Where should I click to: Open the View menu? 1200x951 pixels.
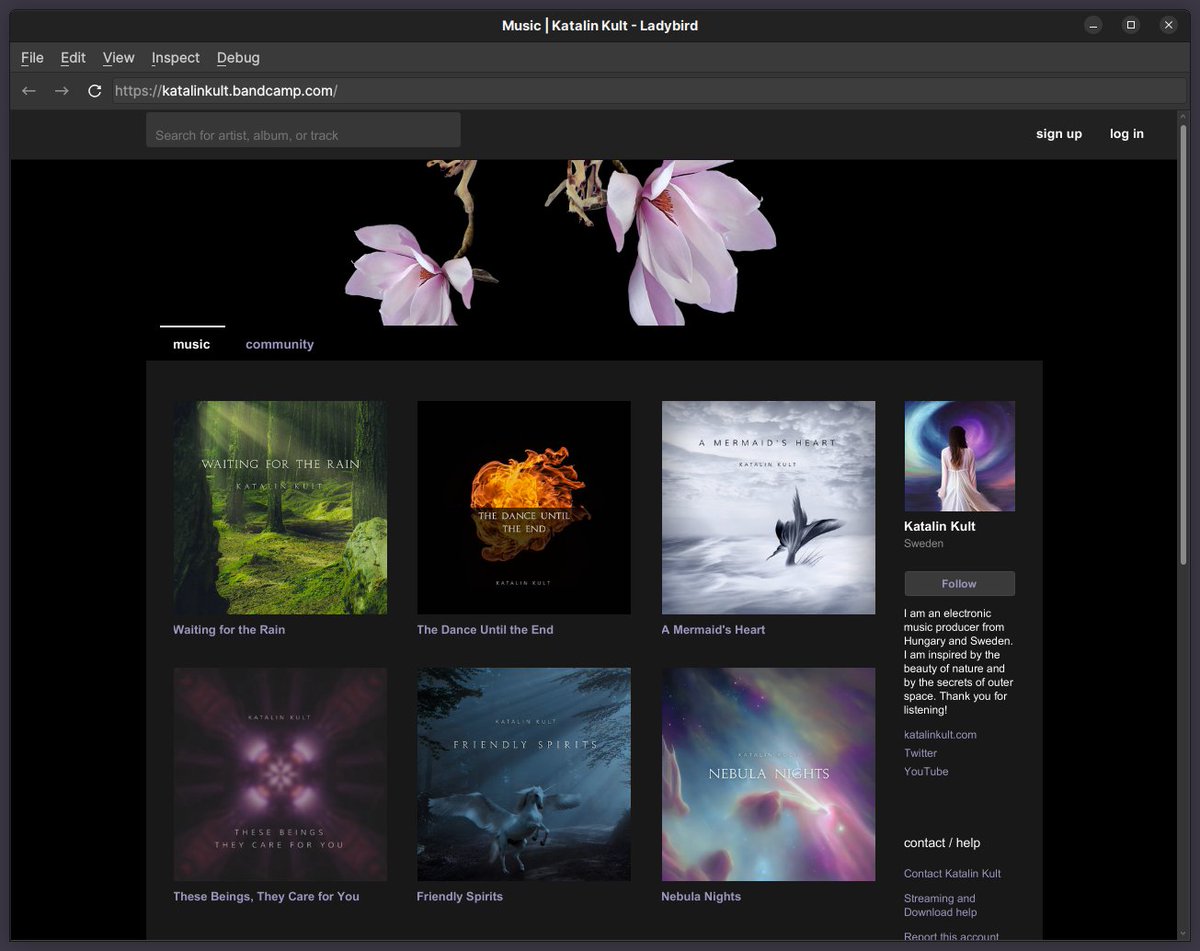(118, 58)
